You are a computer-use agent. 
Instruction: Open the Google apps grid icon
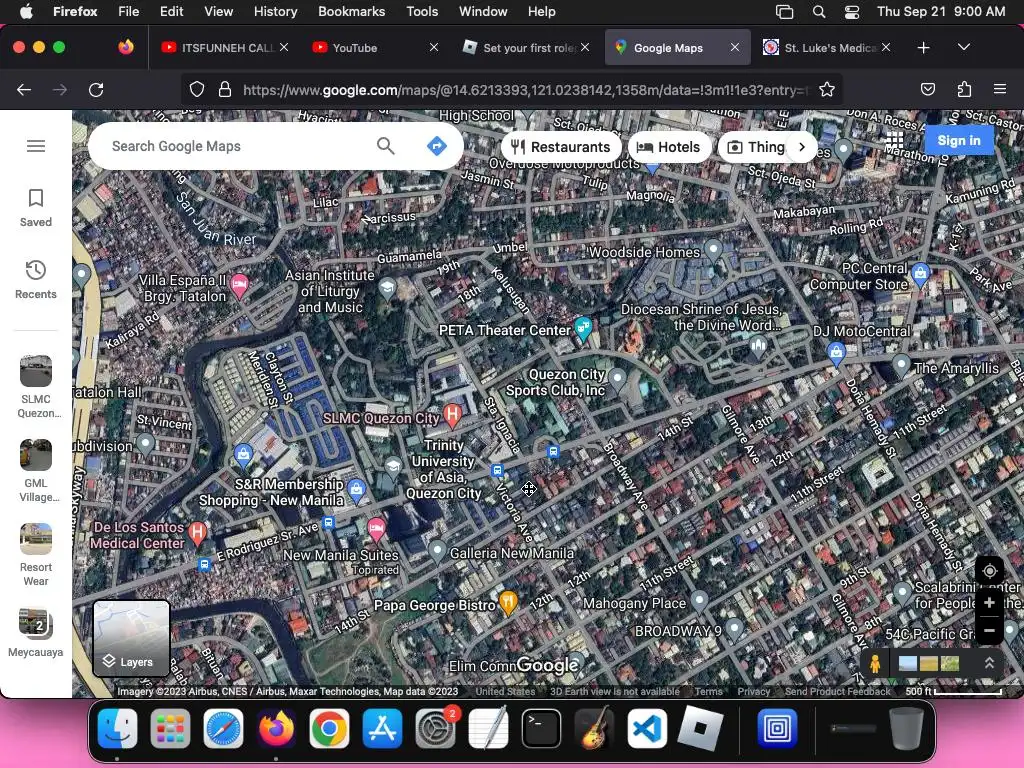(x=894, y=140)
